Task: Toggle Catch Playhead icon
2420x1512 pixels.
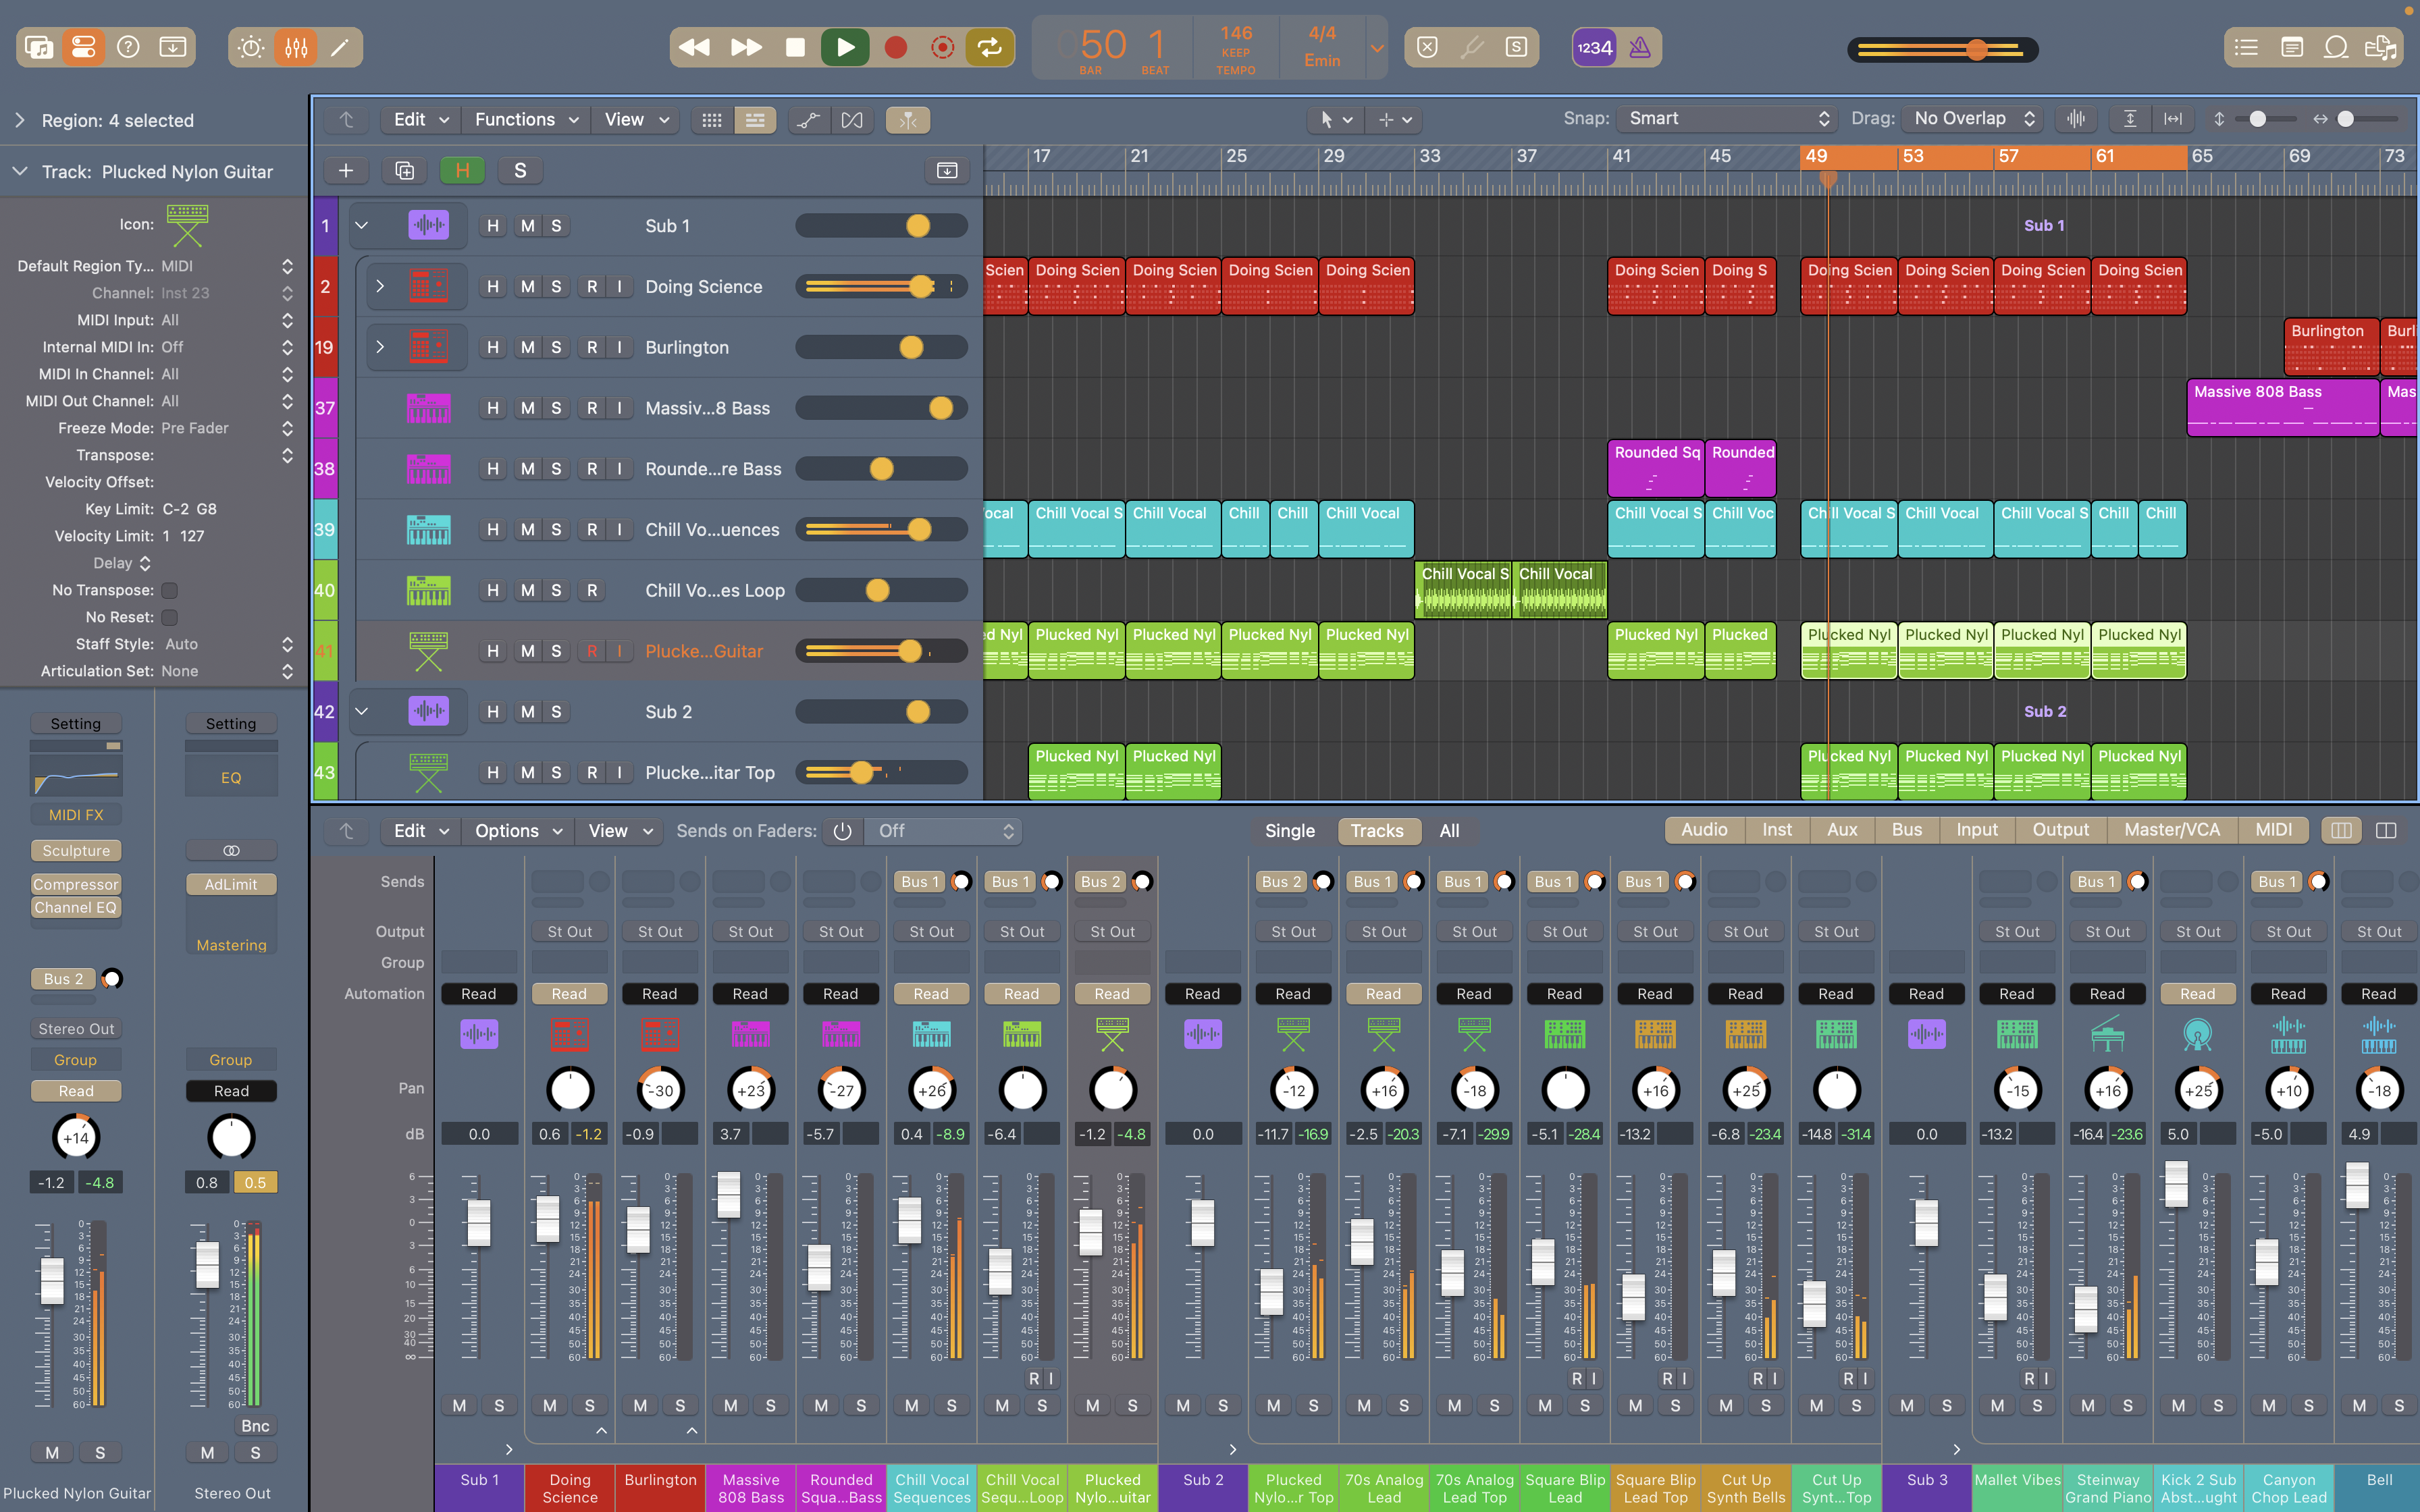Action: click(x=908, y=120)
